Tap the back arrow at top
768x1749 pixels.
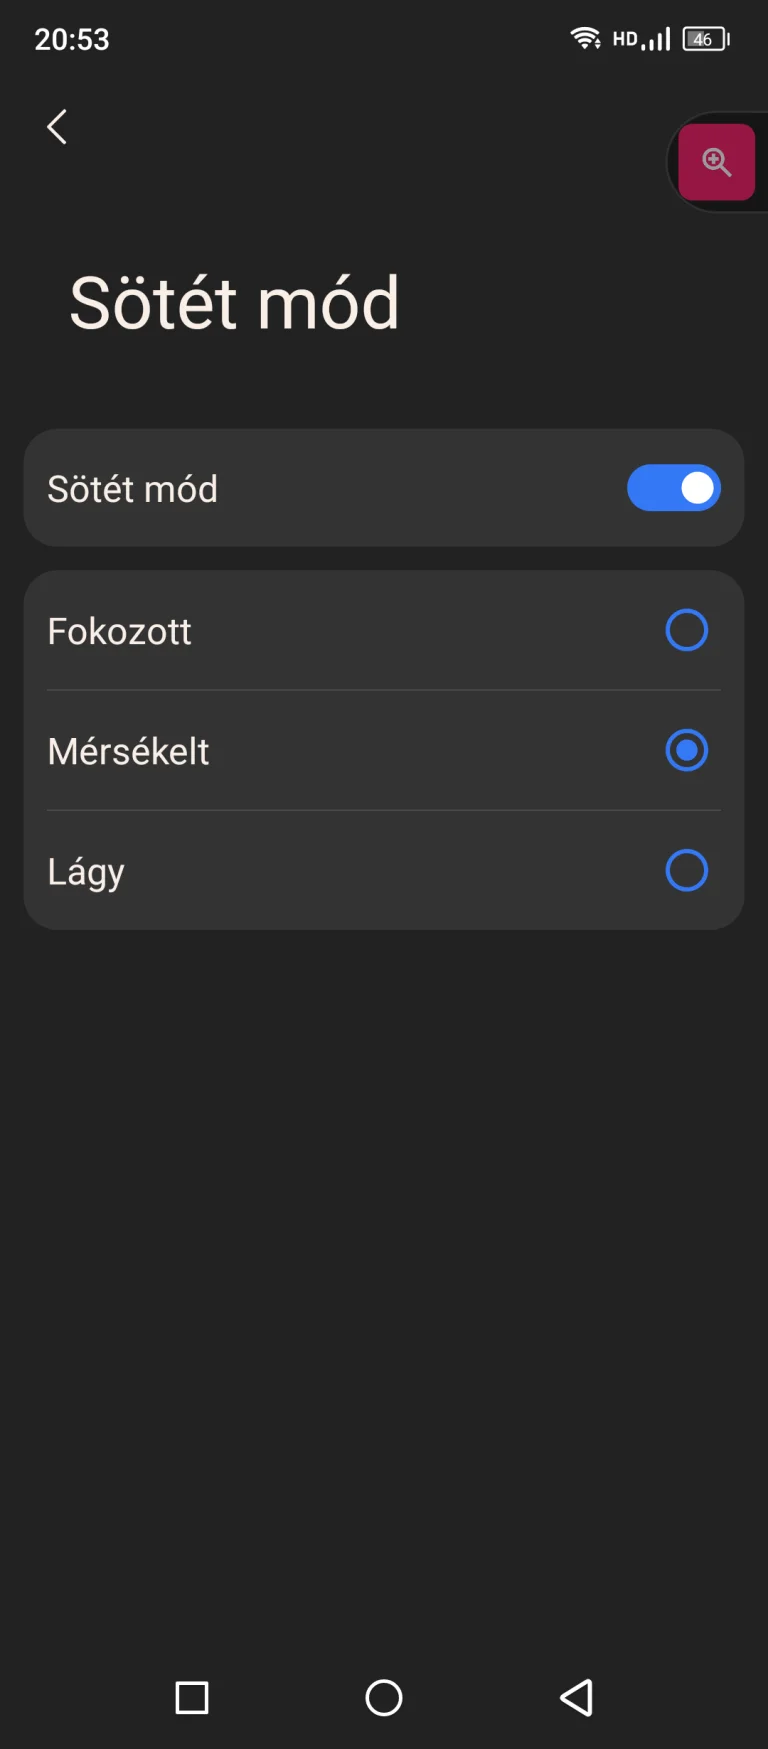pyautogui.click(x=57, y=127)
